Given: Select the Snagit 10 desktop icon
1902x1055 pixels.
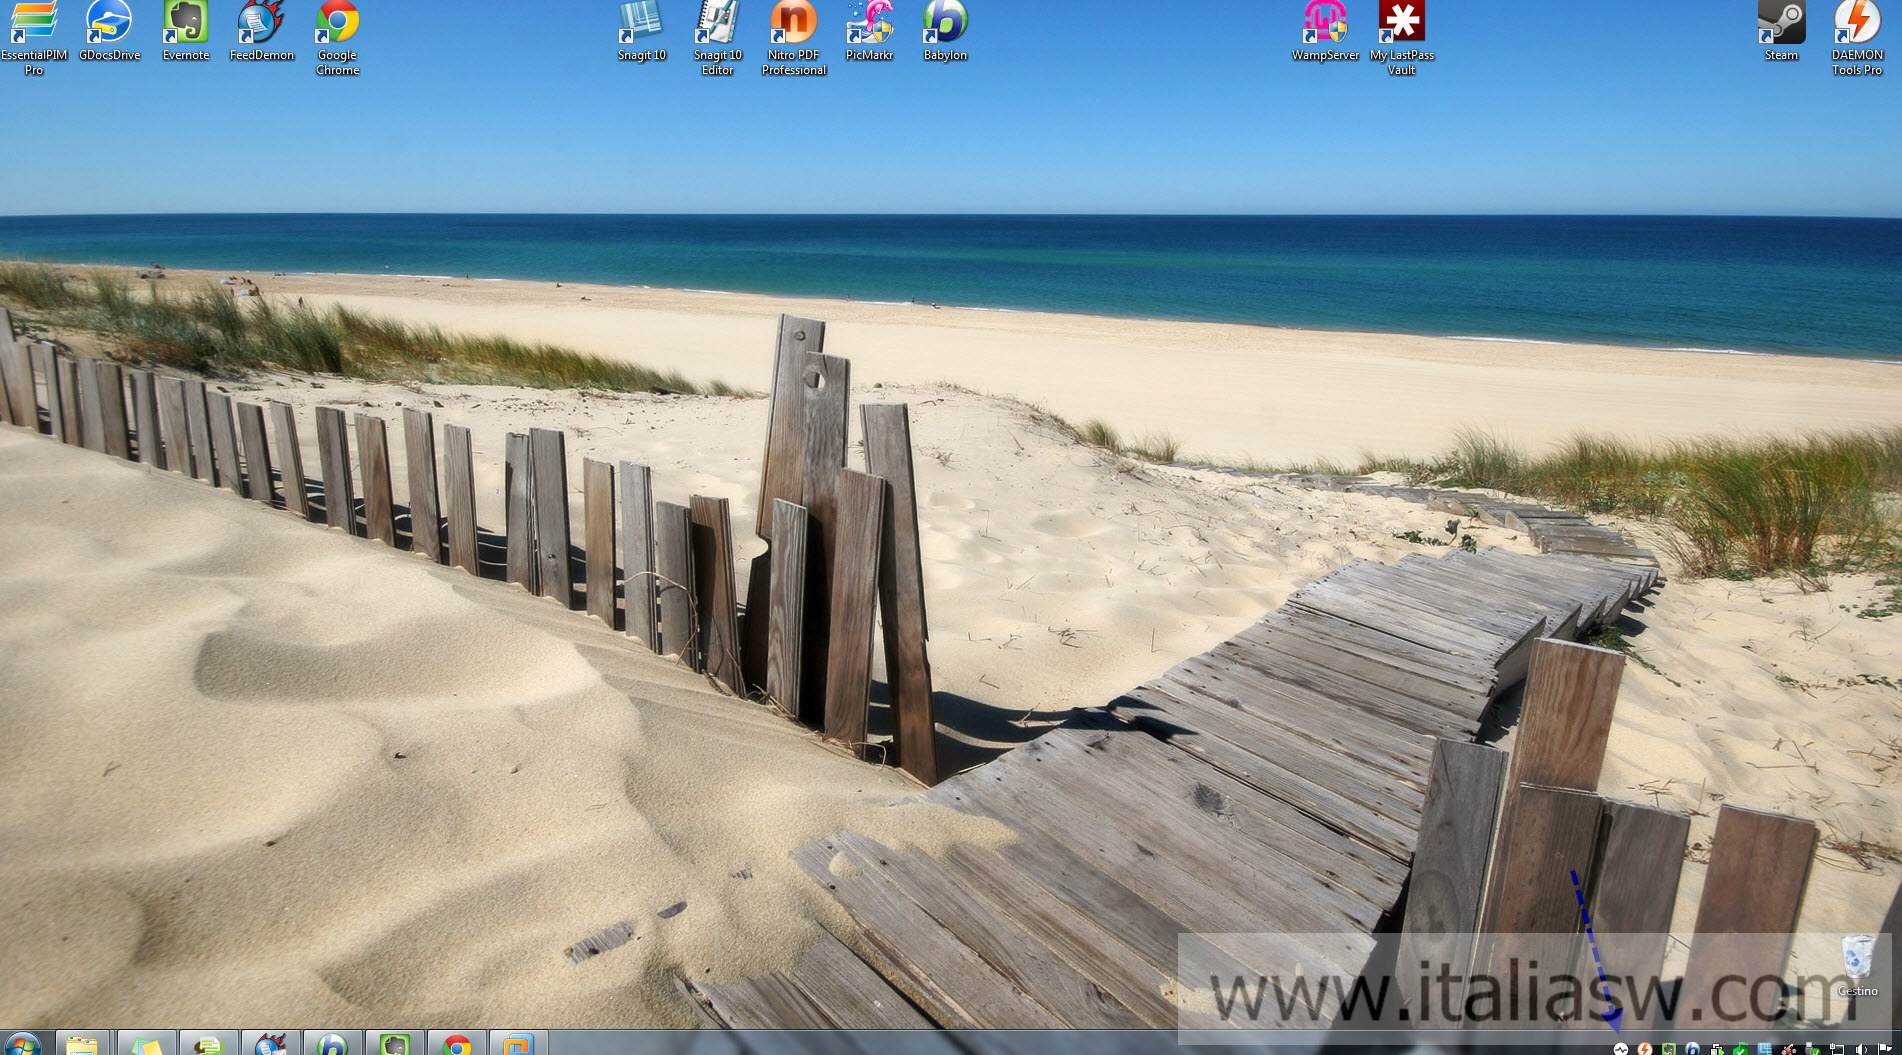Looking at the screenshot, I should (642, 31).
